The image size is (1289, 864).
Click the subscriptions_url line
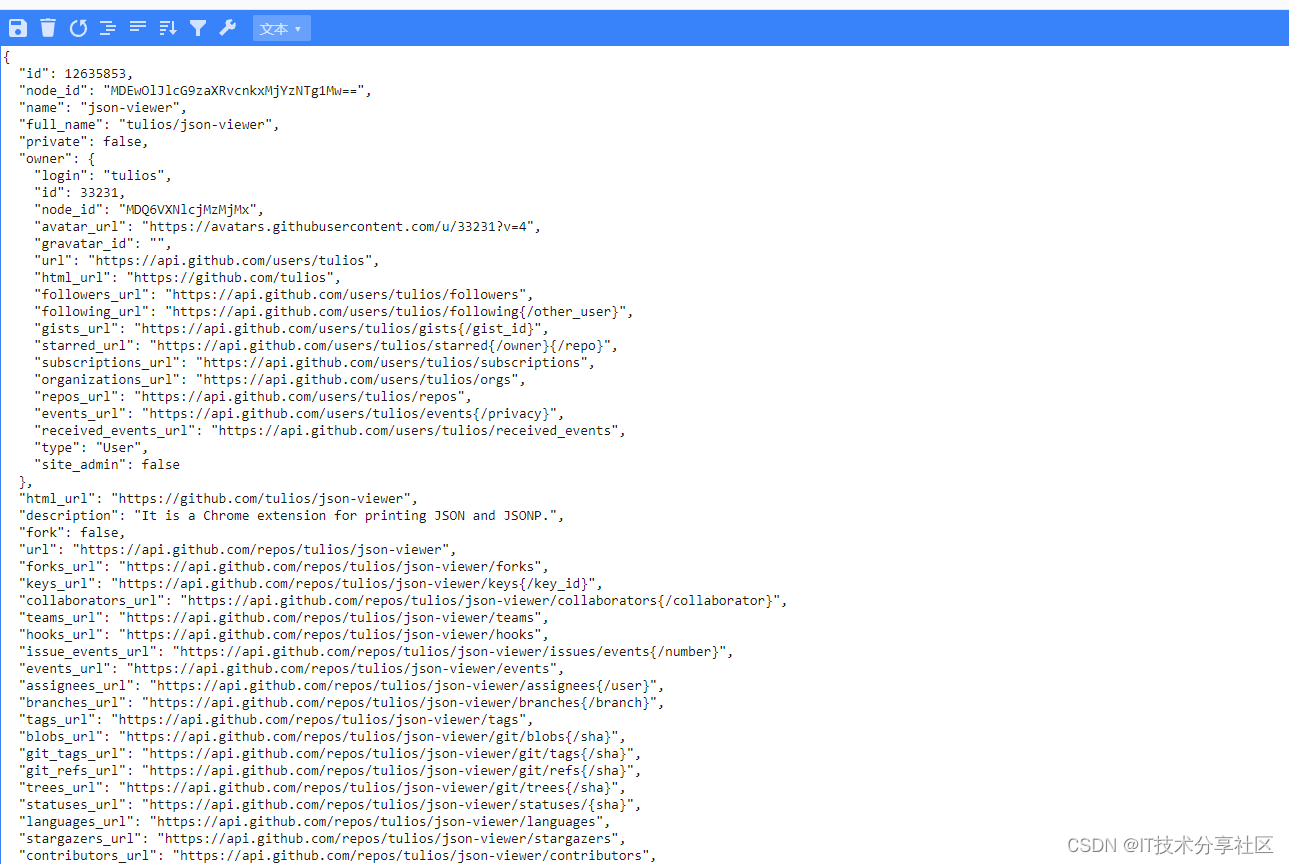[315, 362]
